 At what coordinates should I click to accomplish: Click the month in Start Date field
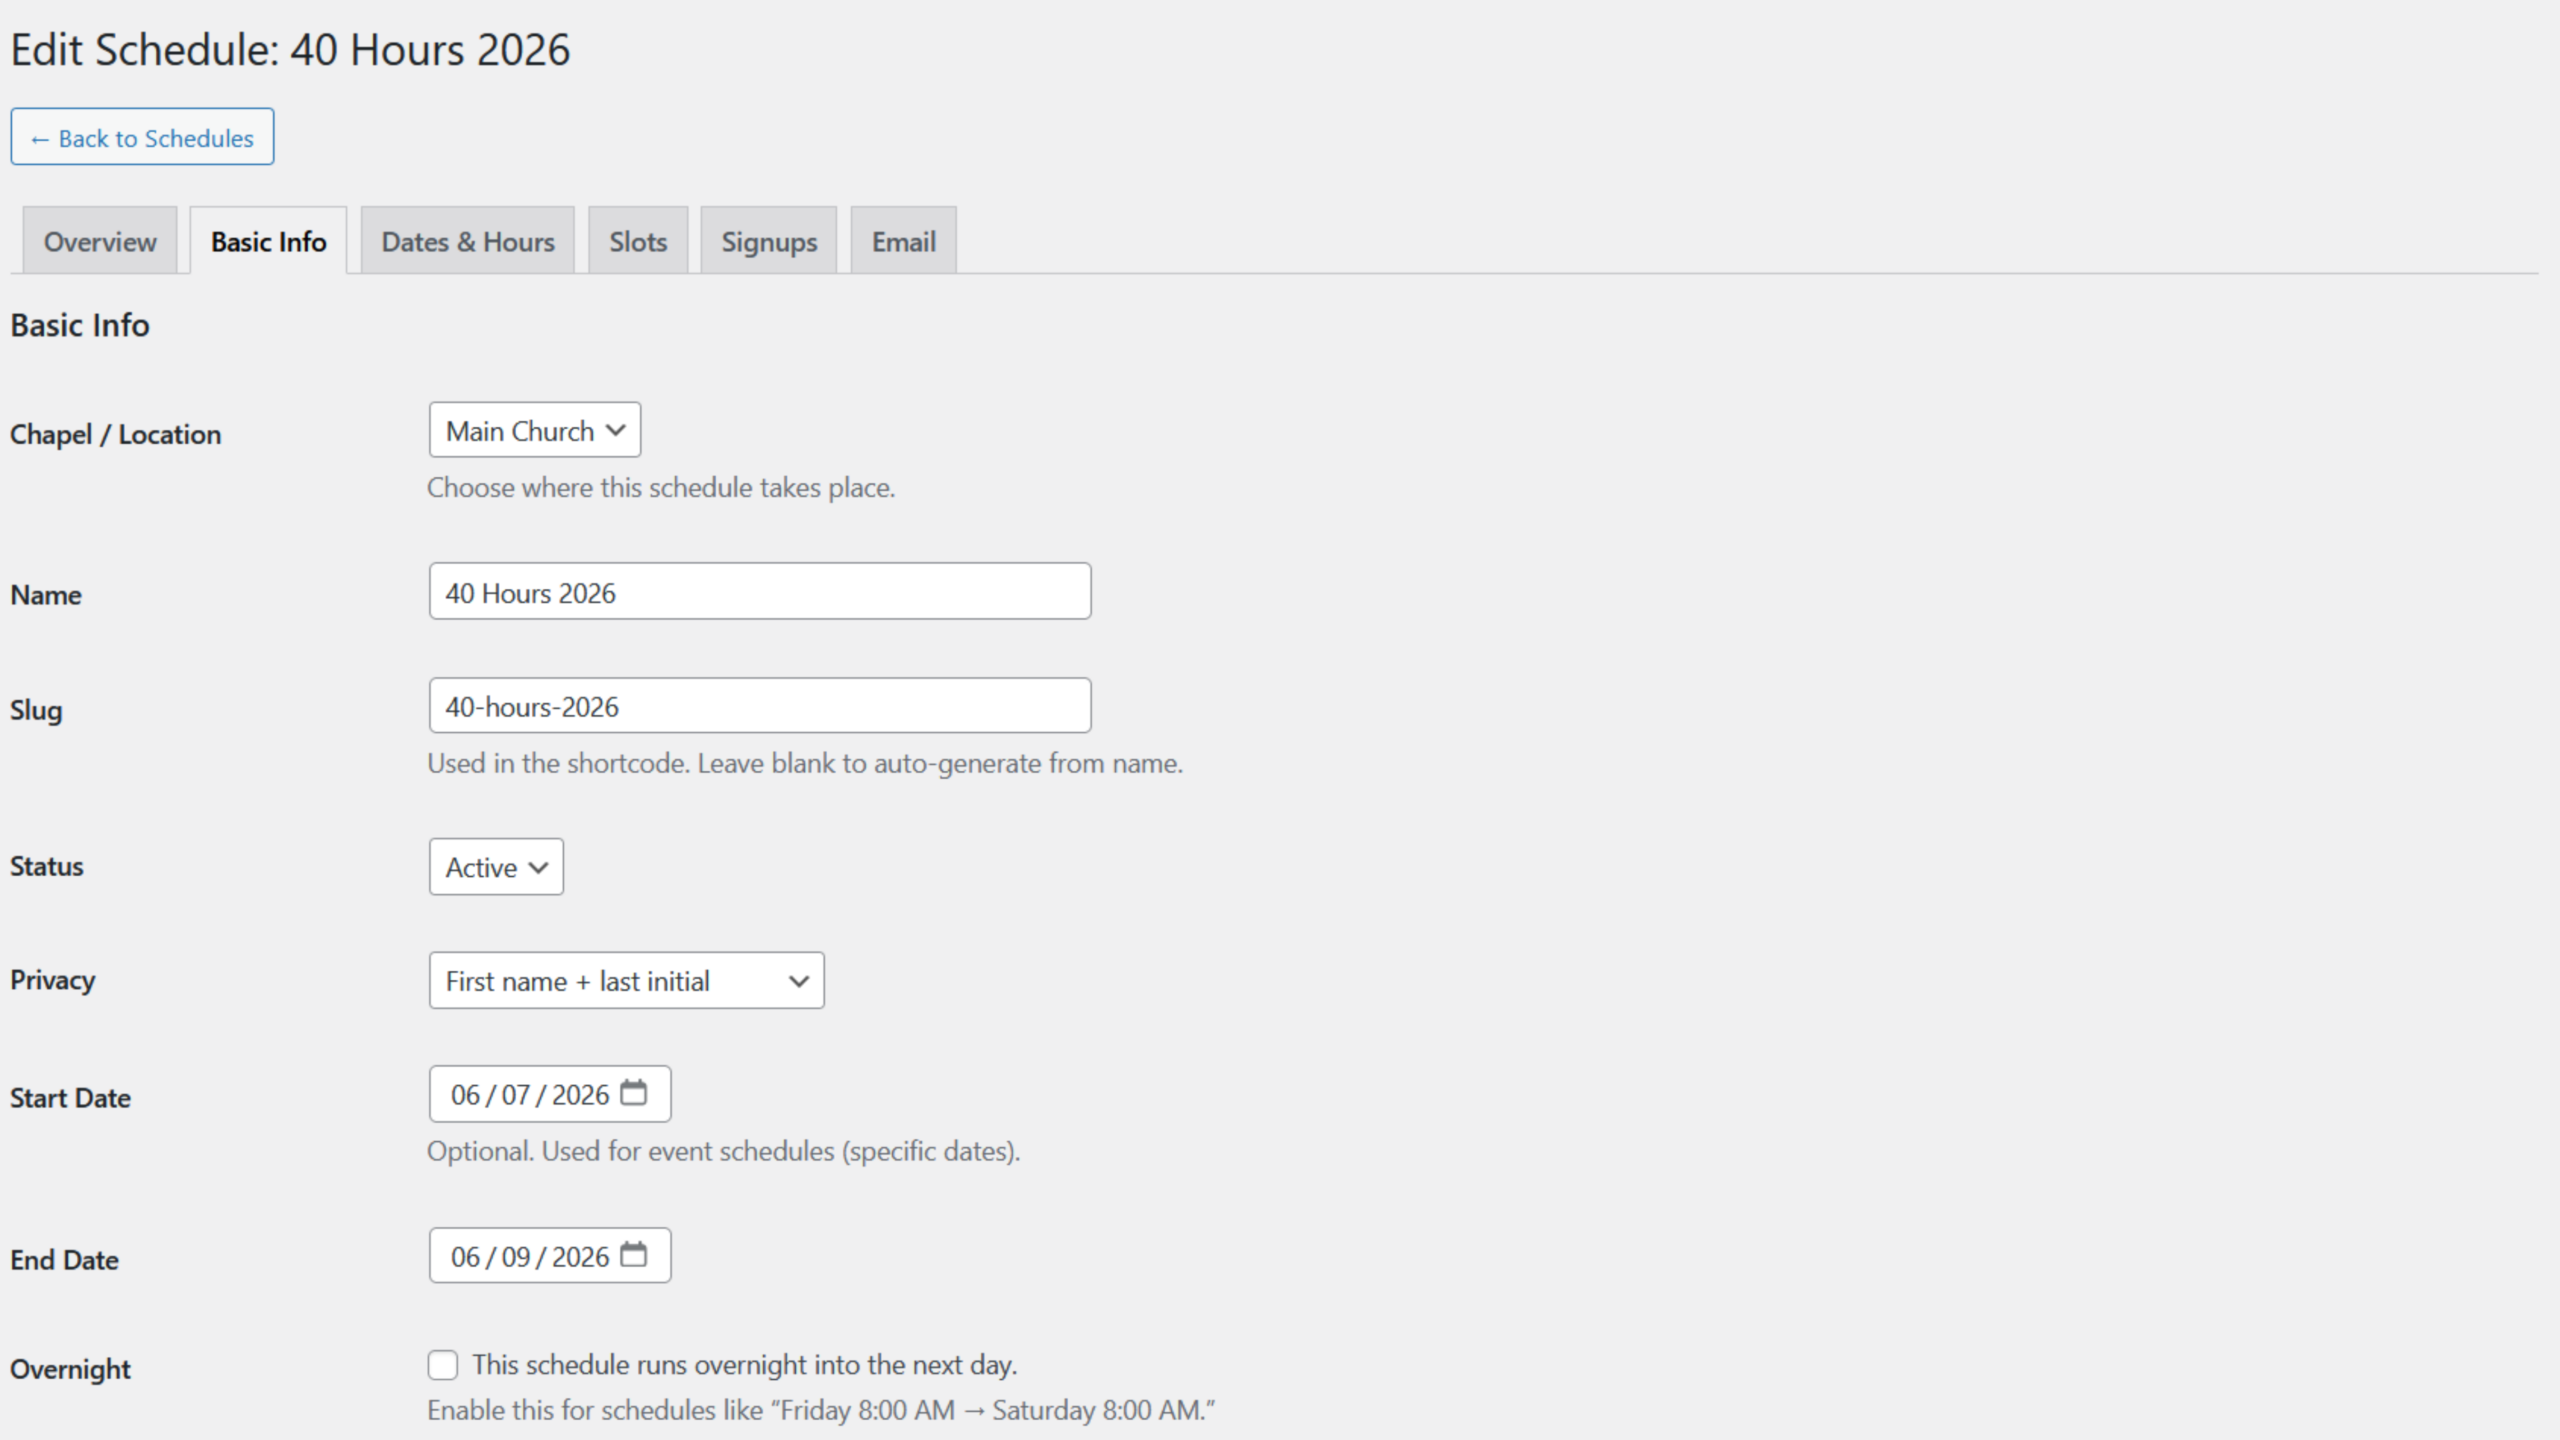point(465,1095)
